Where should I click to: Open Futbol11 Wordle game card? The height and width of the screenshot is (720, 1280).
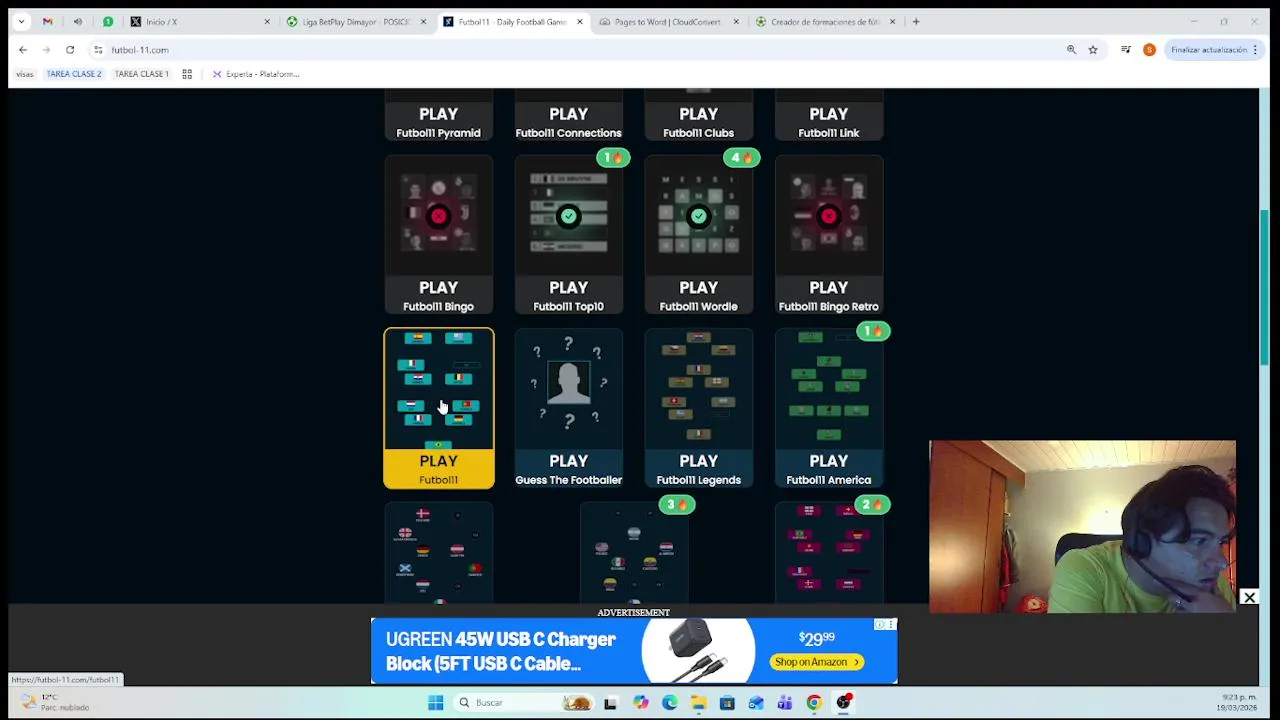[x=698, y=235]
